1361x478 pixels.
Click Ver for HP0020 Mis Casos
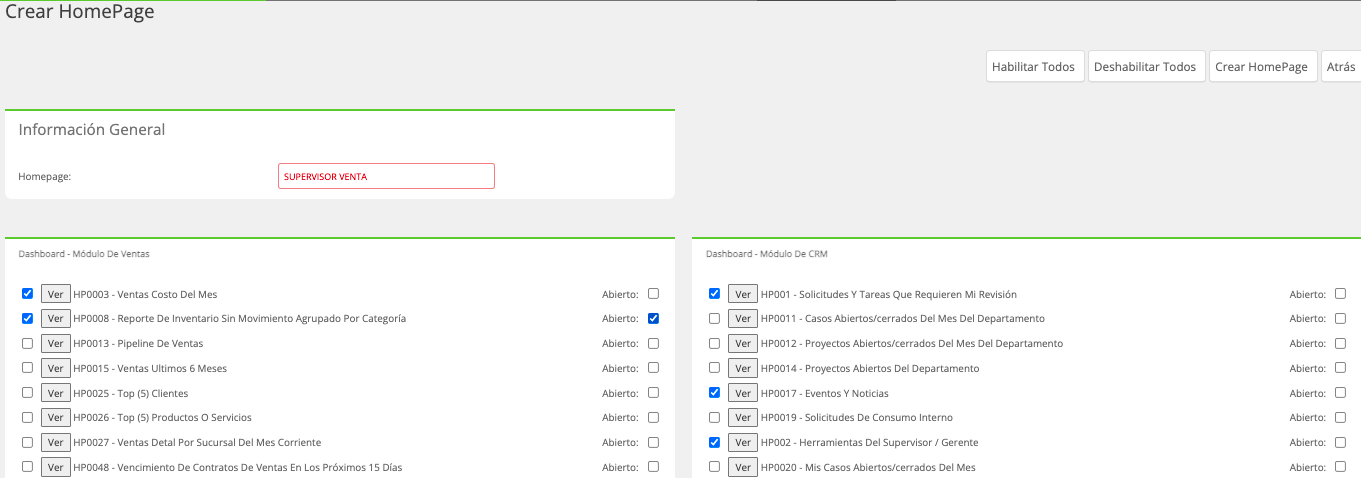click(743, 467)
